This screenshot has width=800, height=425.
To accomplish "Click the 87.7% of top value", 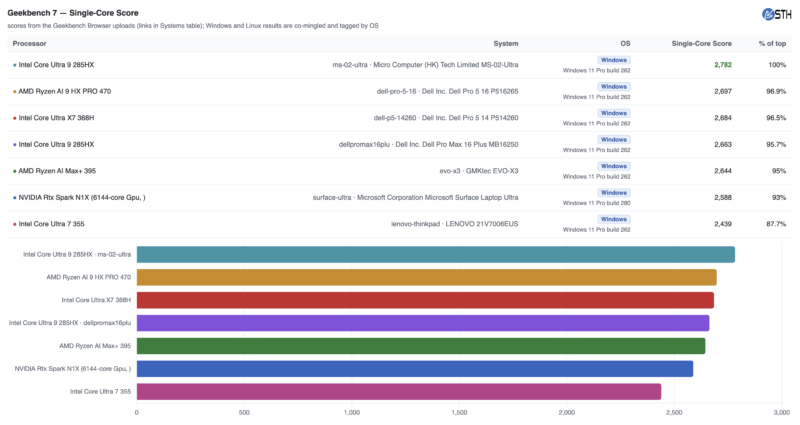I will click(x=776, y=224).
